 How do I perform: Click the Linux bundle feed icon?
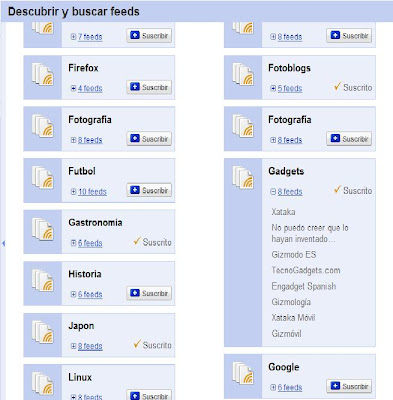[x=43, y=384]
